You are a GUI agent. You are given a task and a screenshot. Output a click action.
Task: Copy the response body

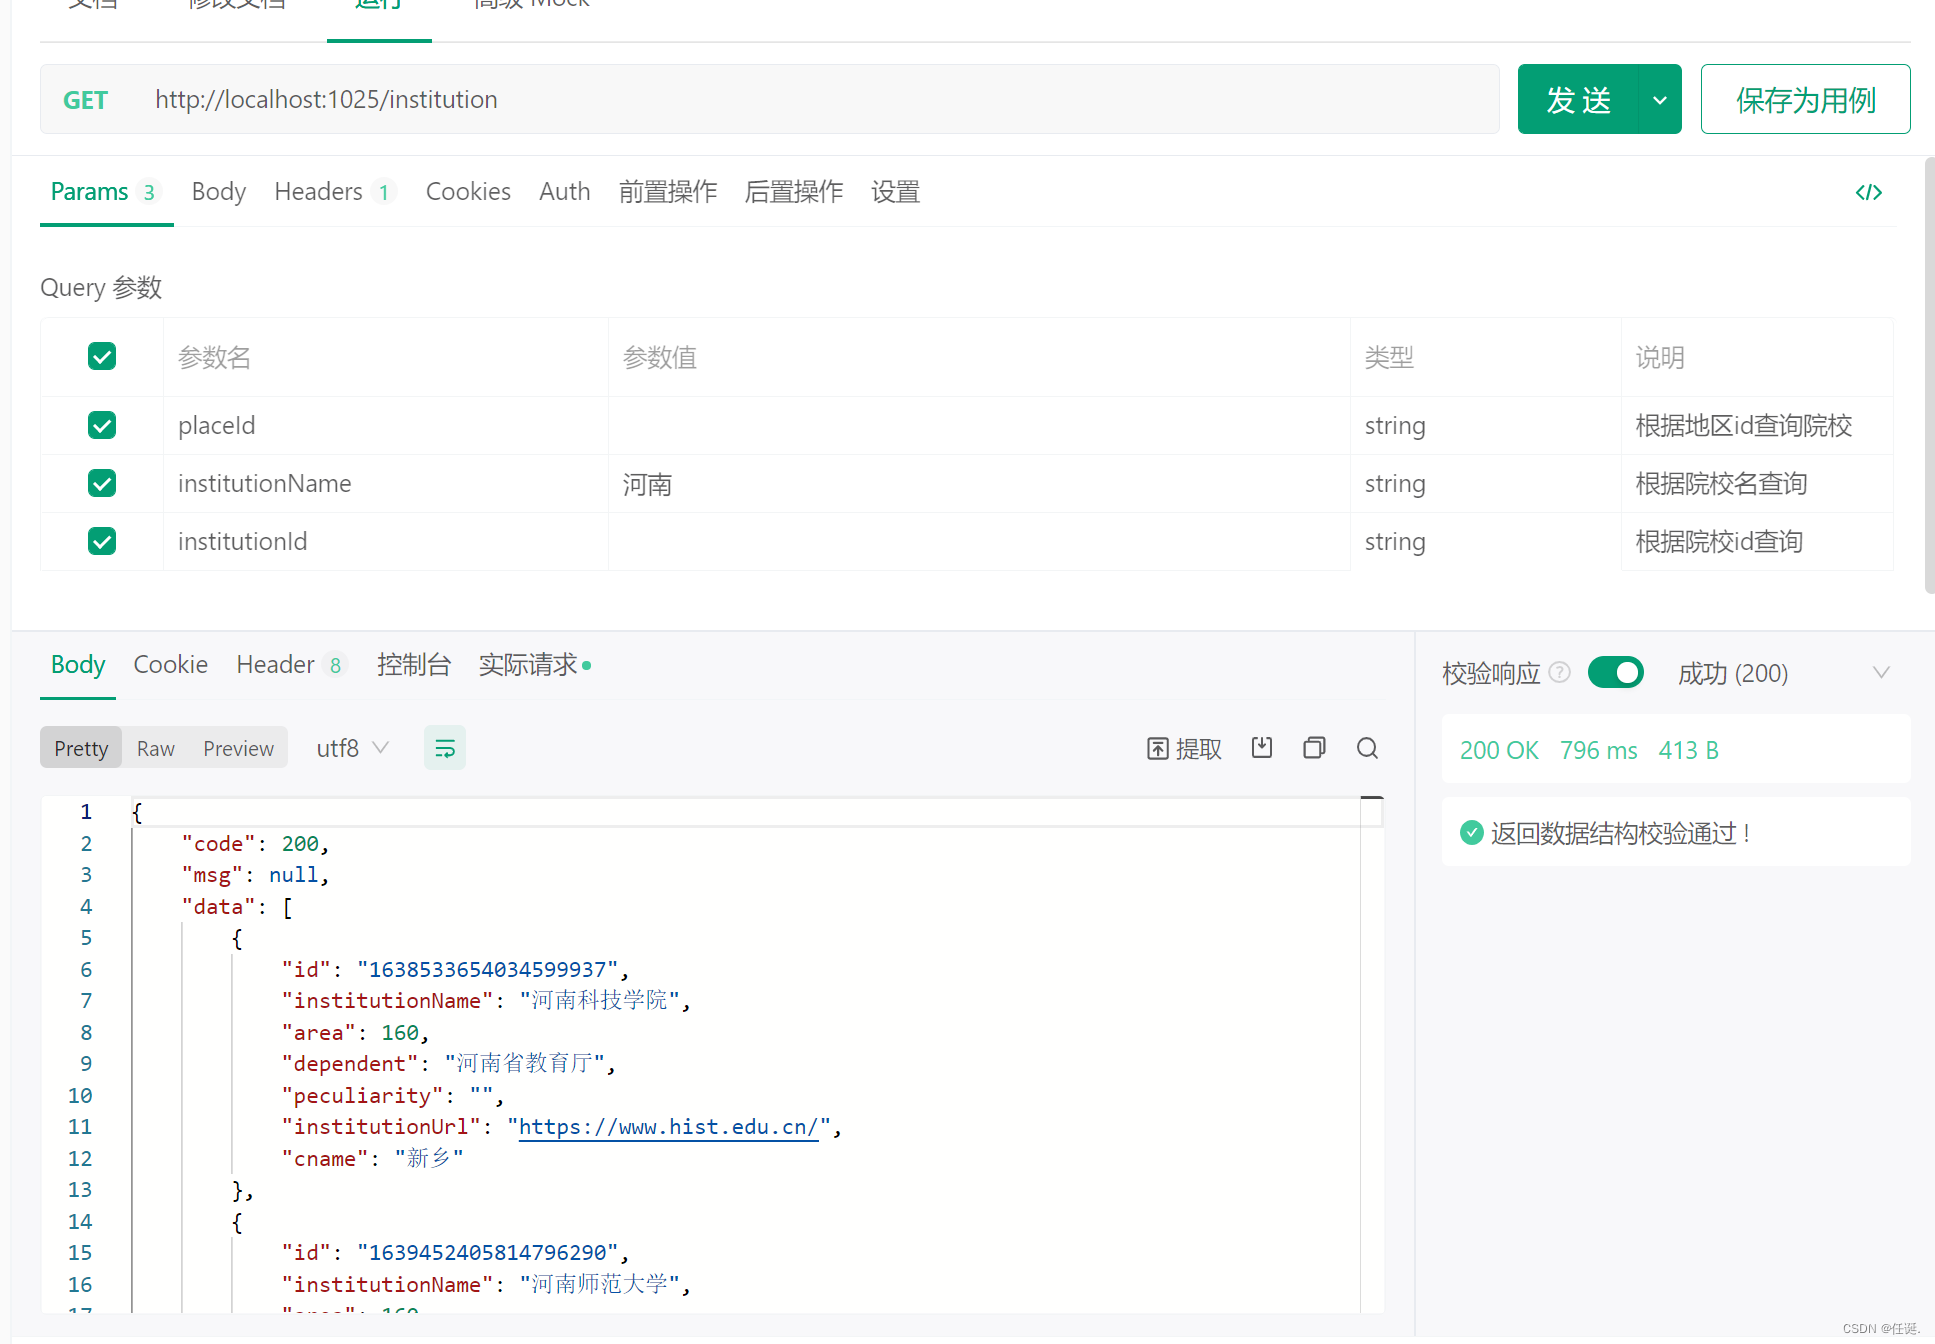point(1314,748)
